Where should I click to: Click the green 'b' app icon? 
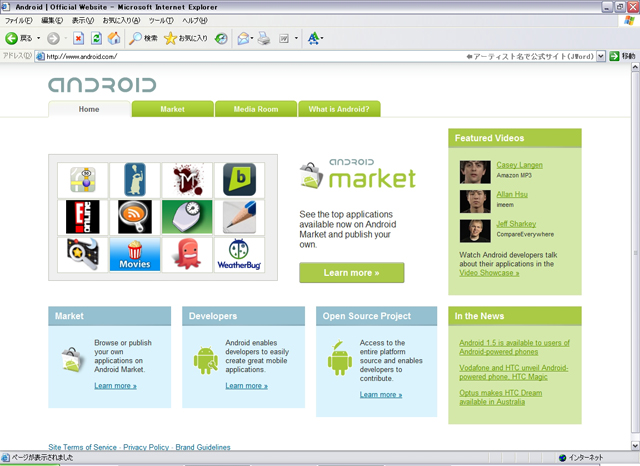[240, 180]
